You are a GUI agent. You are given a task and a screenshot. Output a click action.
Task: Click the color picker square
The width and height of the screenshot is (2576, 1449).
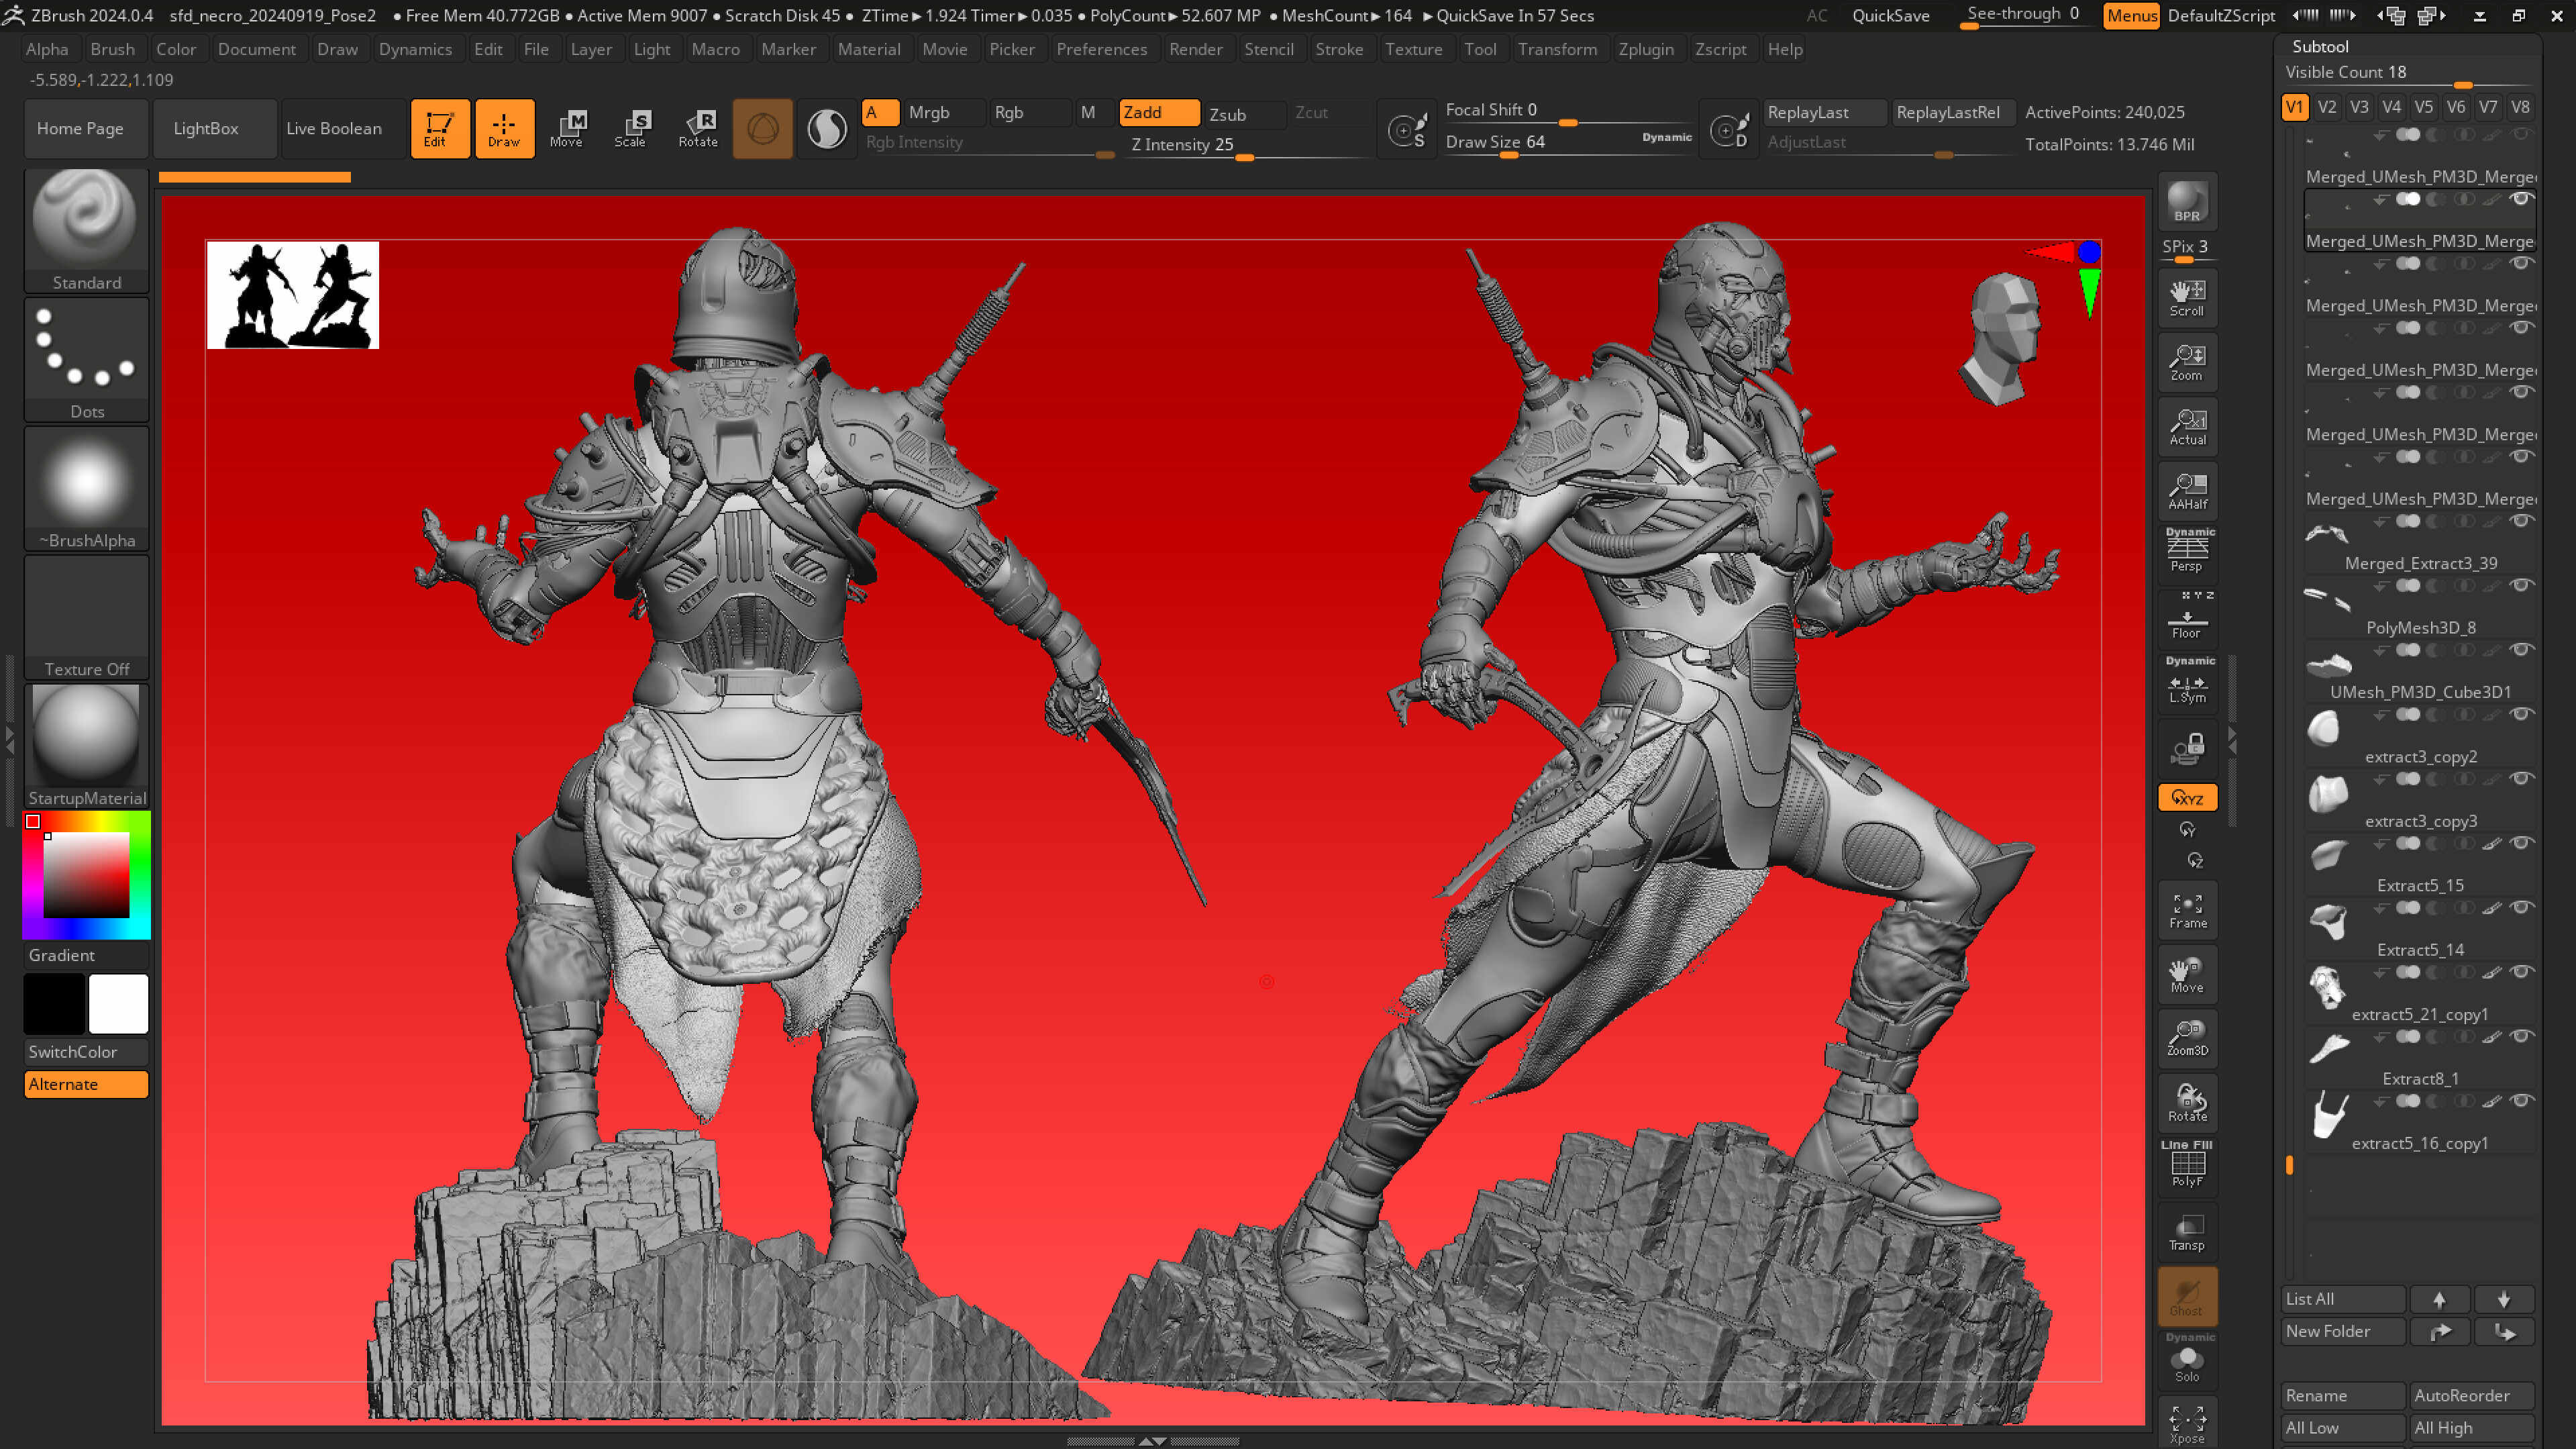[86, 874]
